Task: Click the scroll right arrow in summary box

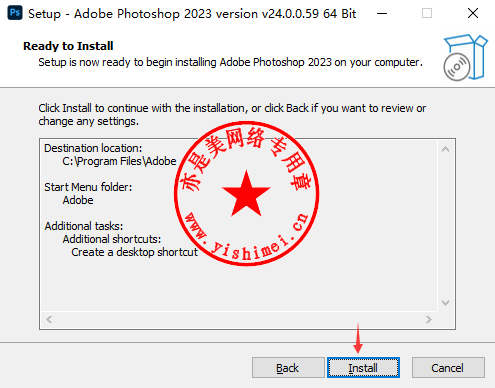Action: [429, 319]
